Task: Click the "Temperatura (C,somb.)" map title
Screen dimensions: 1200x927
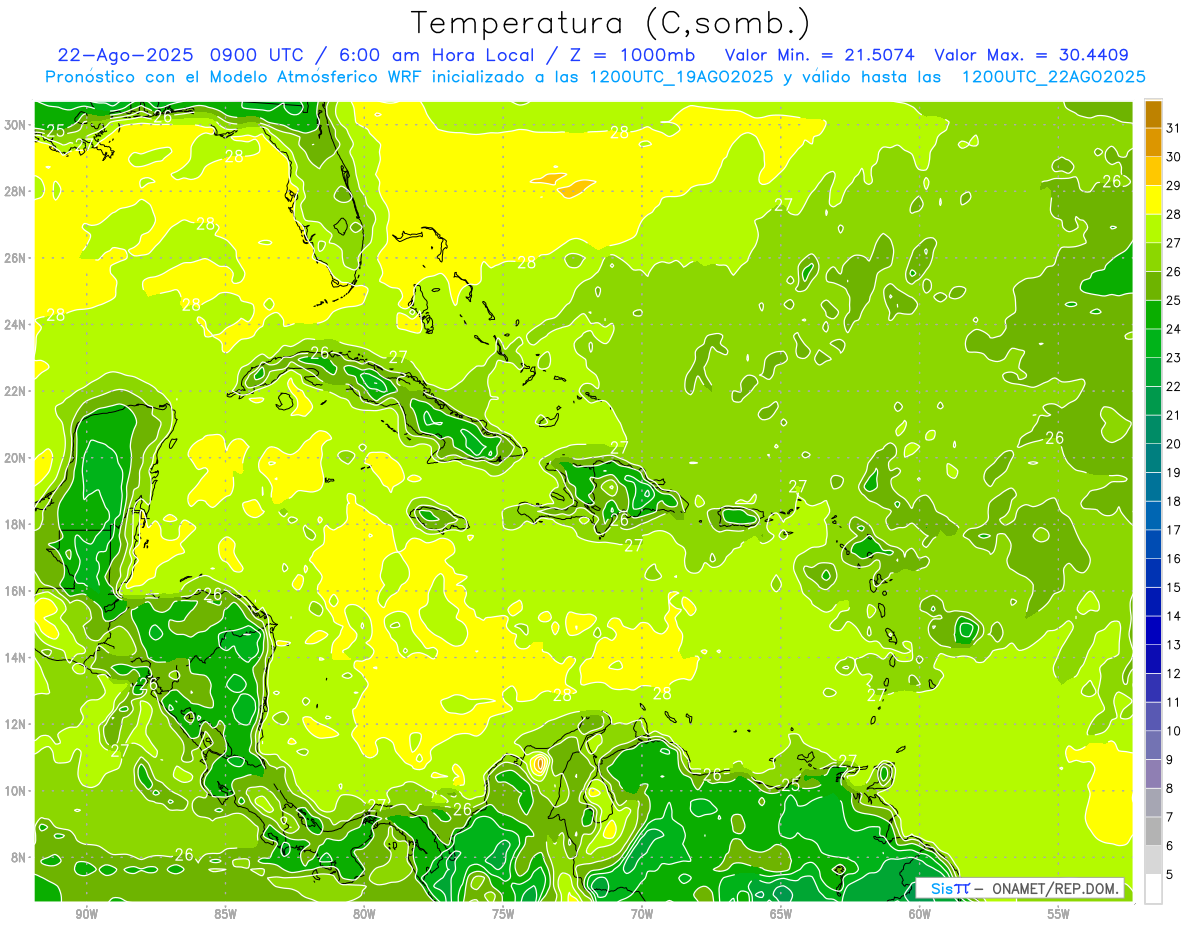Action: 611,23
